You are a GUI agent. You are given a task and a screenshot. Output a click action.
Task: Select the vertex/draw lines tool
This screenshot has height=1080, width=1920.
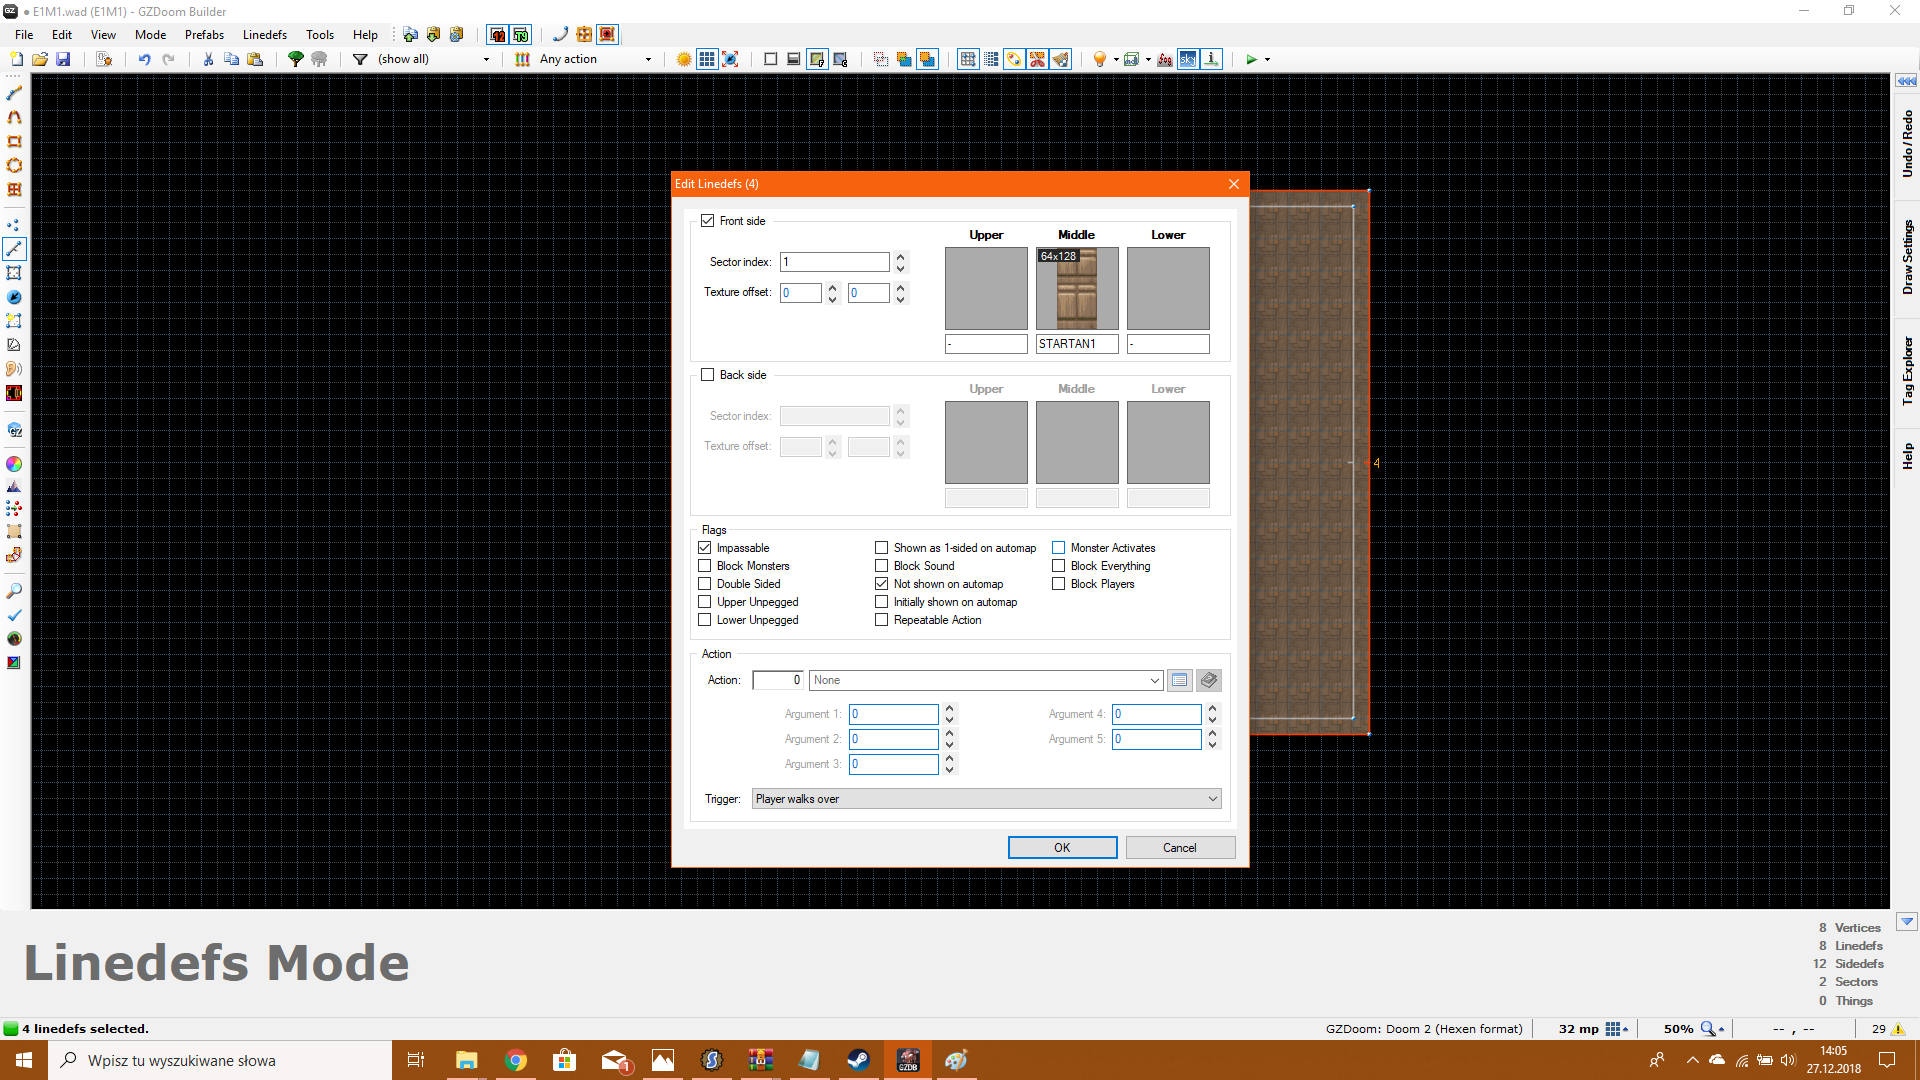(x=15, y=248)
